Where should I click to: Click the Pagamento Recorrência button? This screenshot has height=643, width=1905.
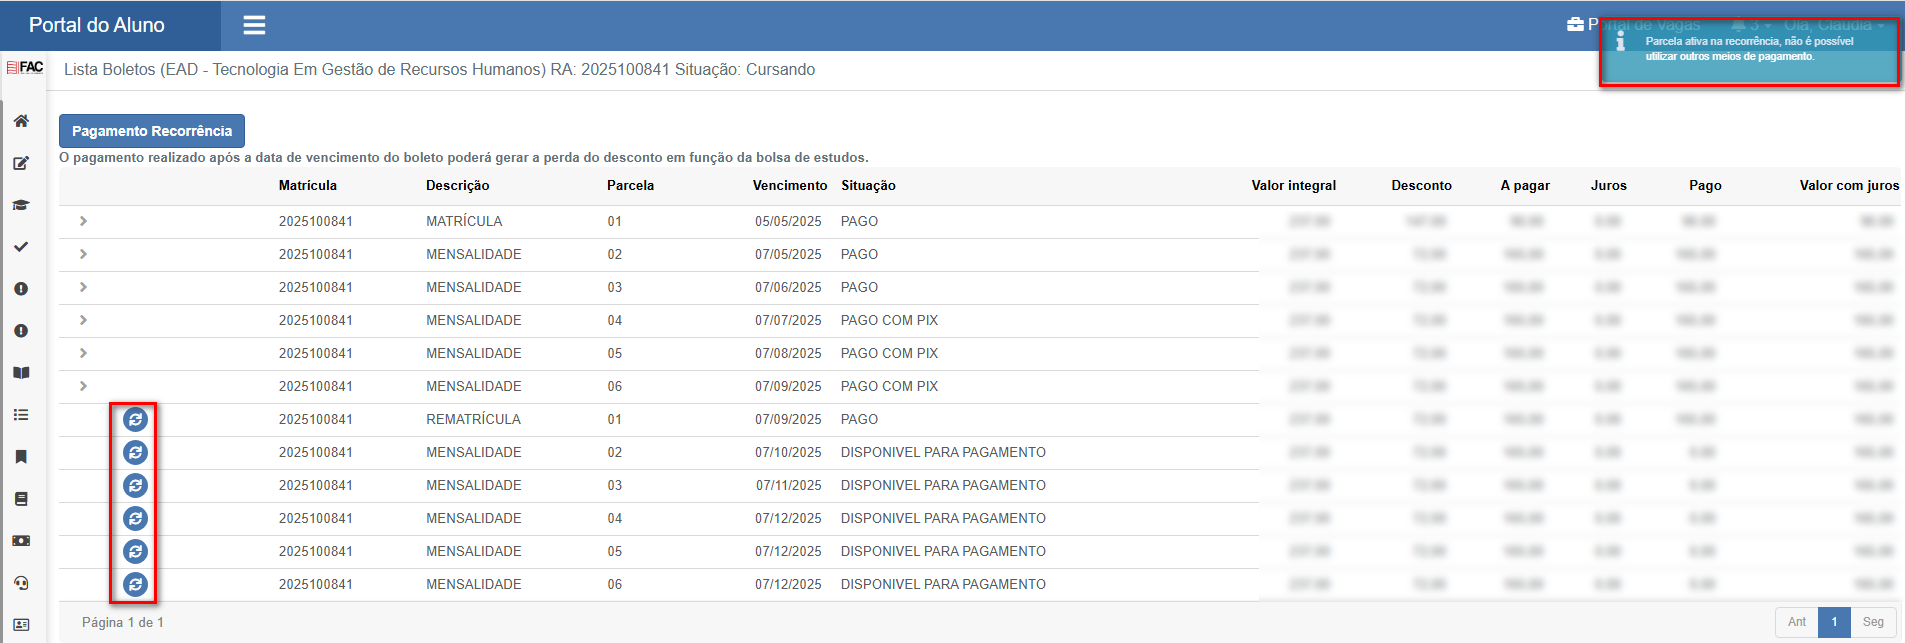[152, 131]
